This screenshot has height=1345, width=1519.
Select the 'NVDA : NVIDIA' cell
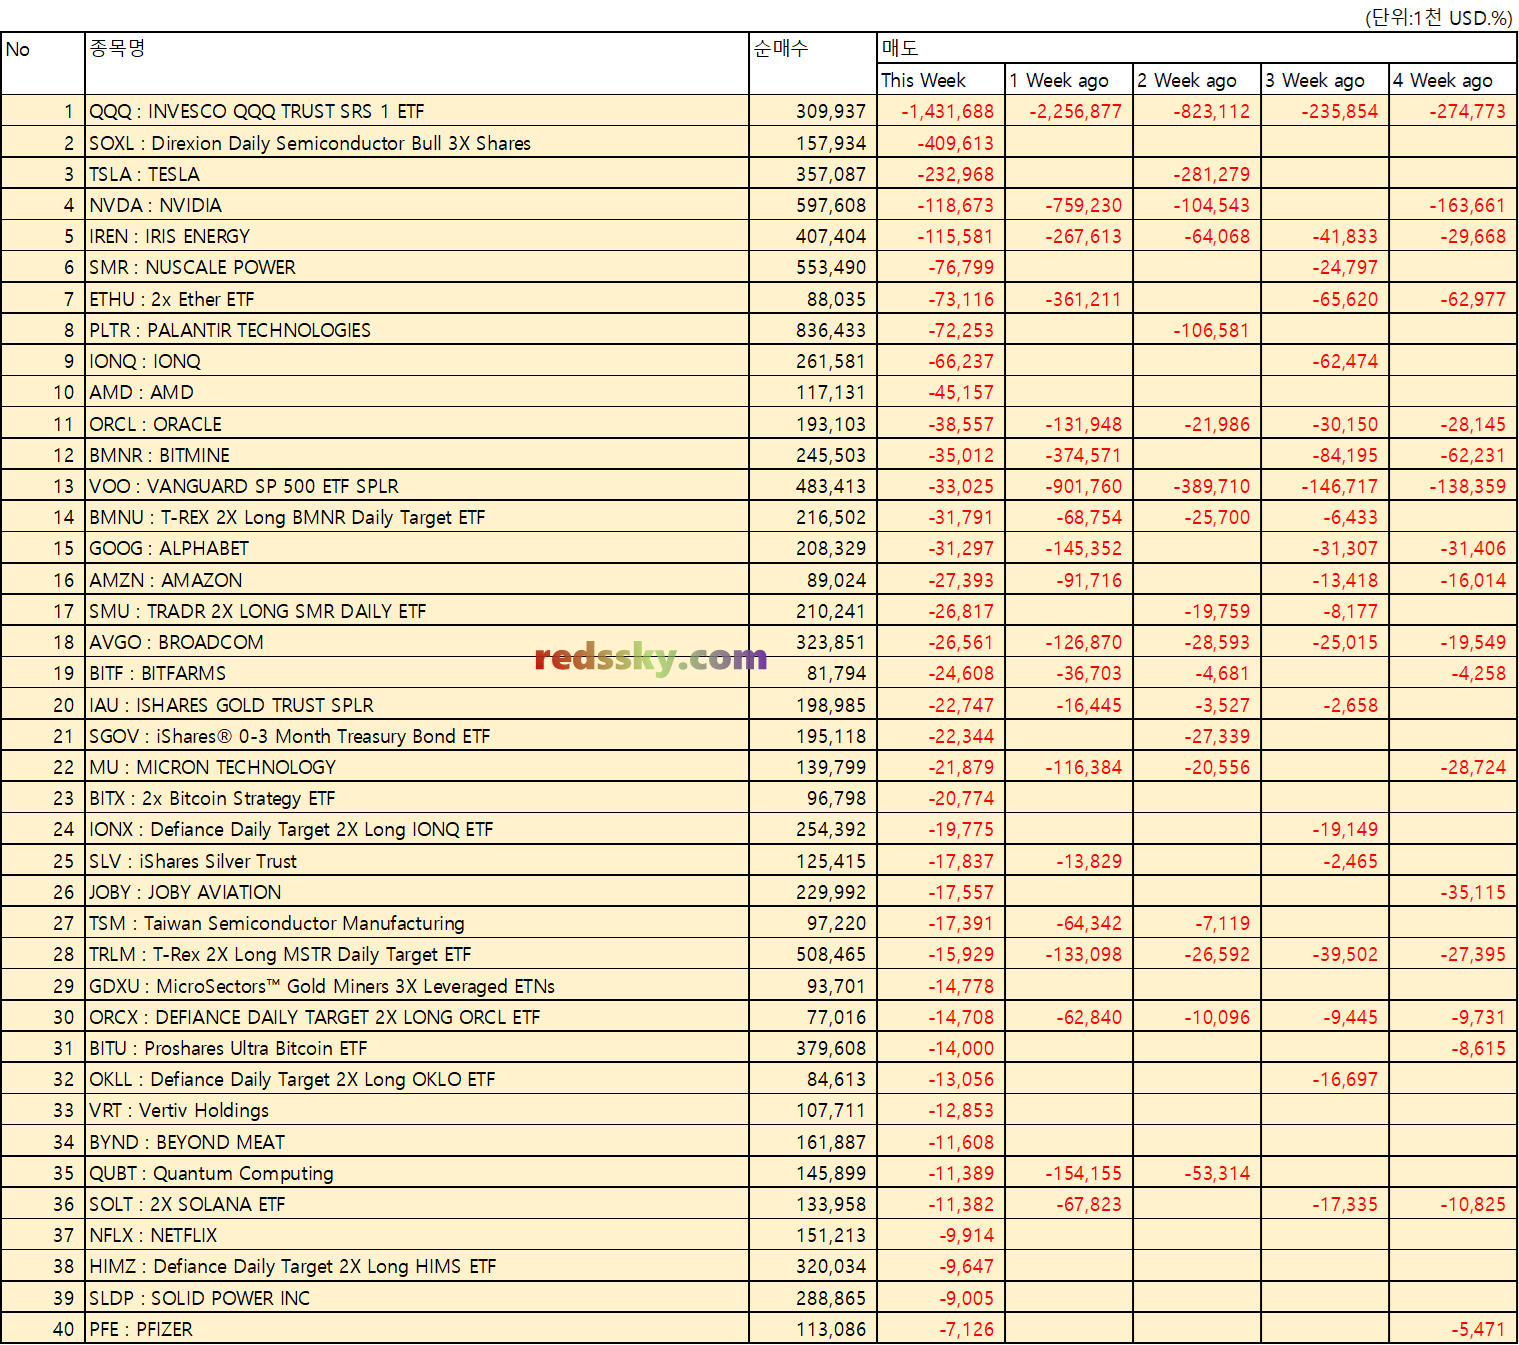pyautogui.click(x=417, y=205)
